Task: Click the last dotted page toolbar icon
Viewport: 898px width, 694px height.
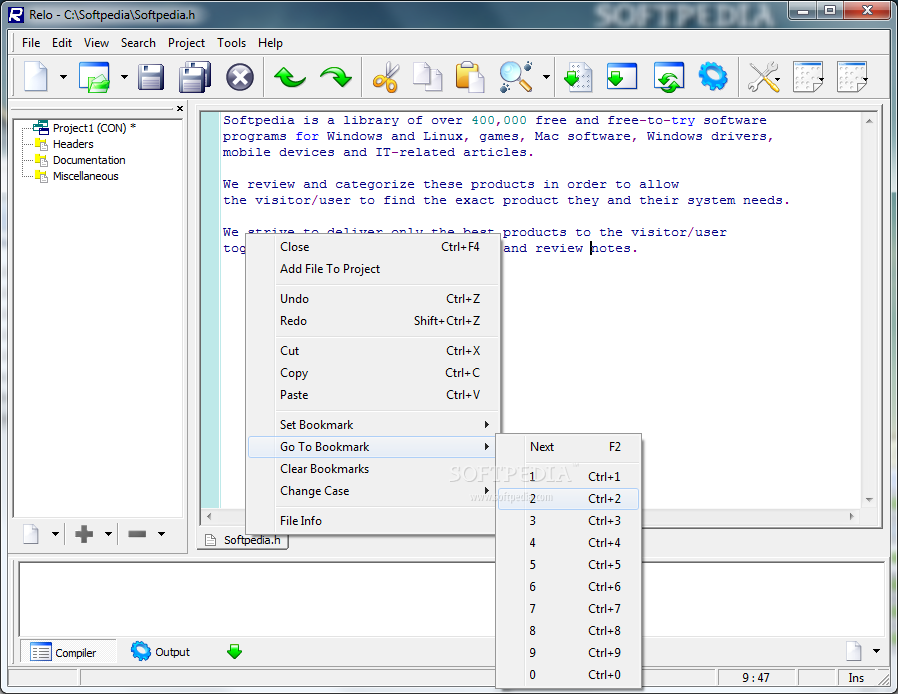Action: (x=852, y=77)
